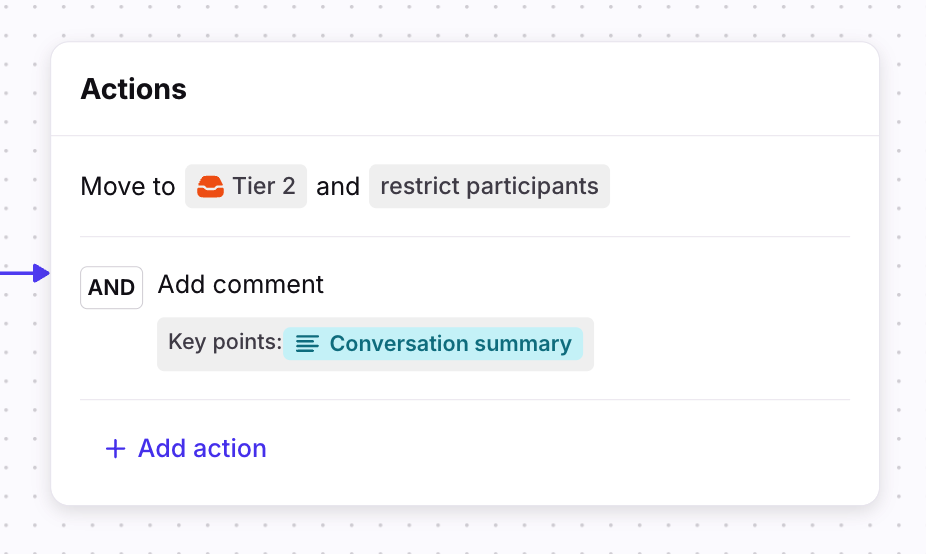Click the plus icon beside Add action
The width and height of the screenshot is (926, 554).
point(115,448)
